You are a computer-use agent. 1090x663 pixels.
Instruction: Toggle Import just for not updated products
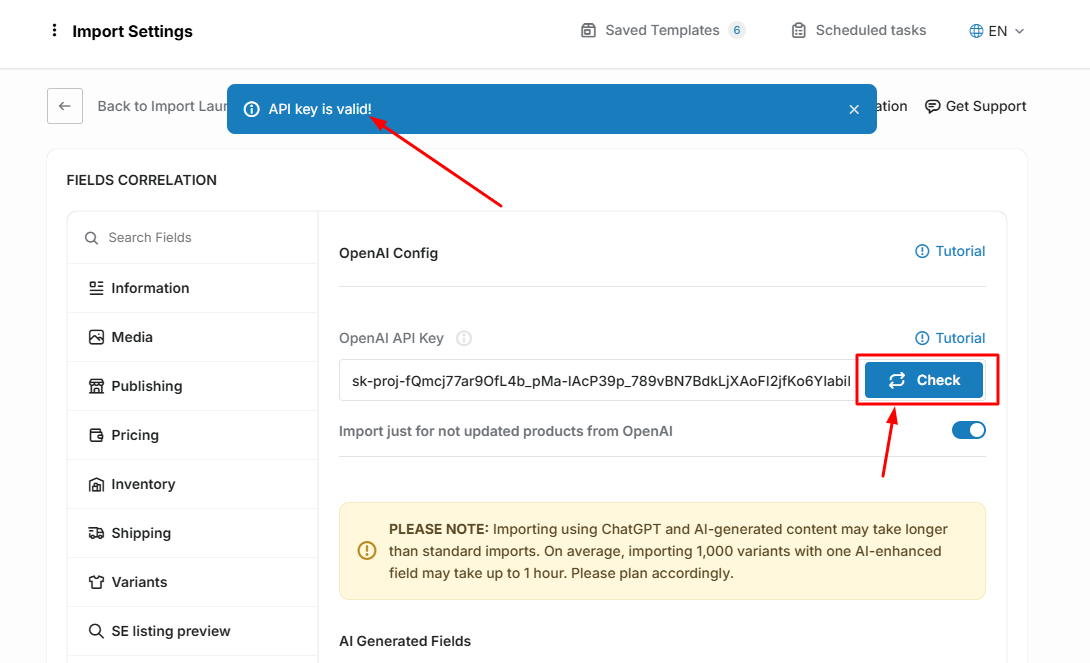click(x=968, y=431)
